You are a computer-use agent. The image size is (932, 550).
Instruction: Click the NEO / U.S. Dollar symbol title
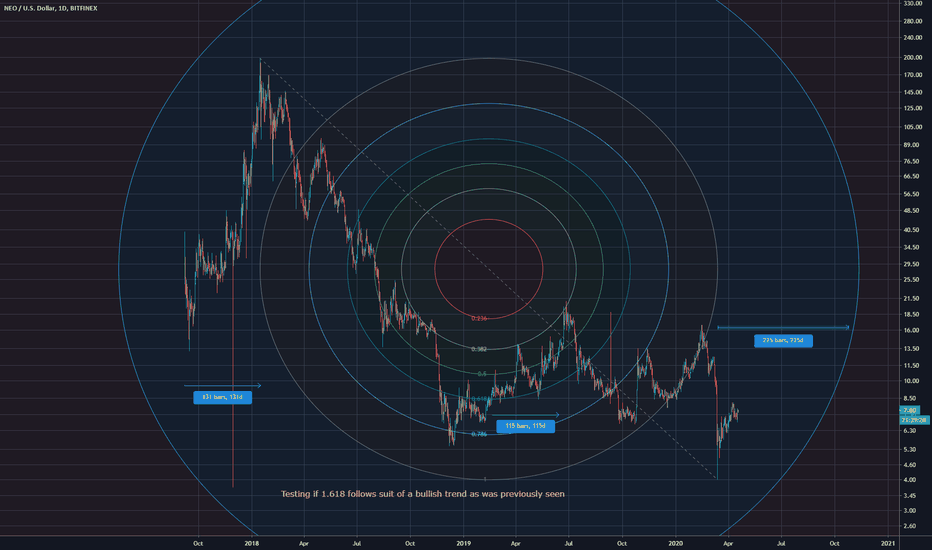29,8
